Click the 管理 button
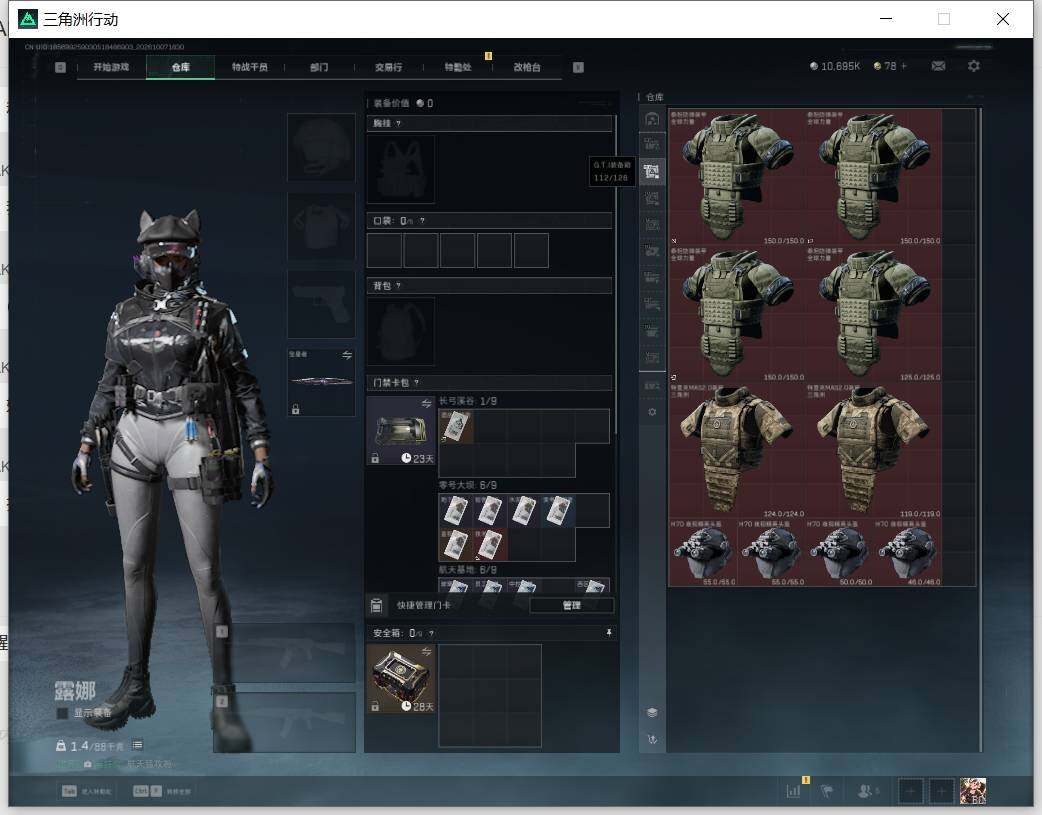 [572, 605]
